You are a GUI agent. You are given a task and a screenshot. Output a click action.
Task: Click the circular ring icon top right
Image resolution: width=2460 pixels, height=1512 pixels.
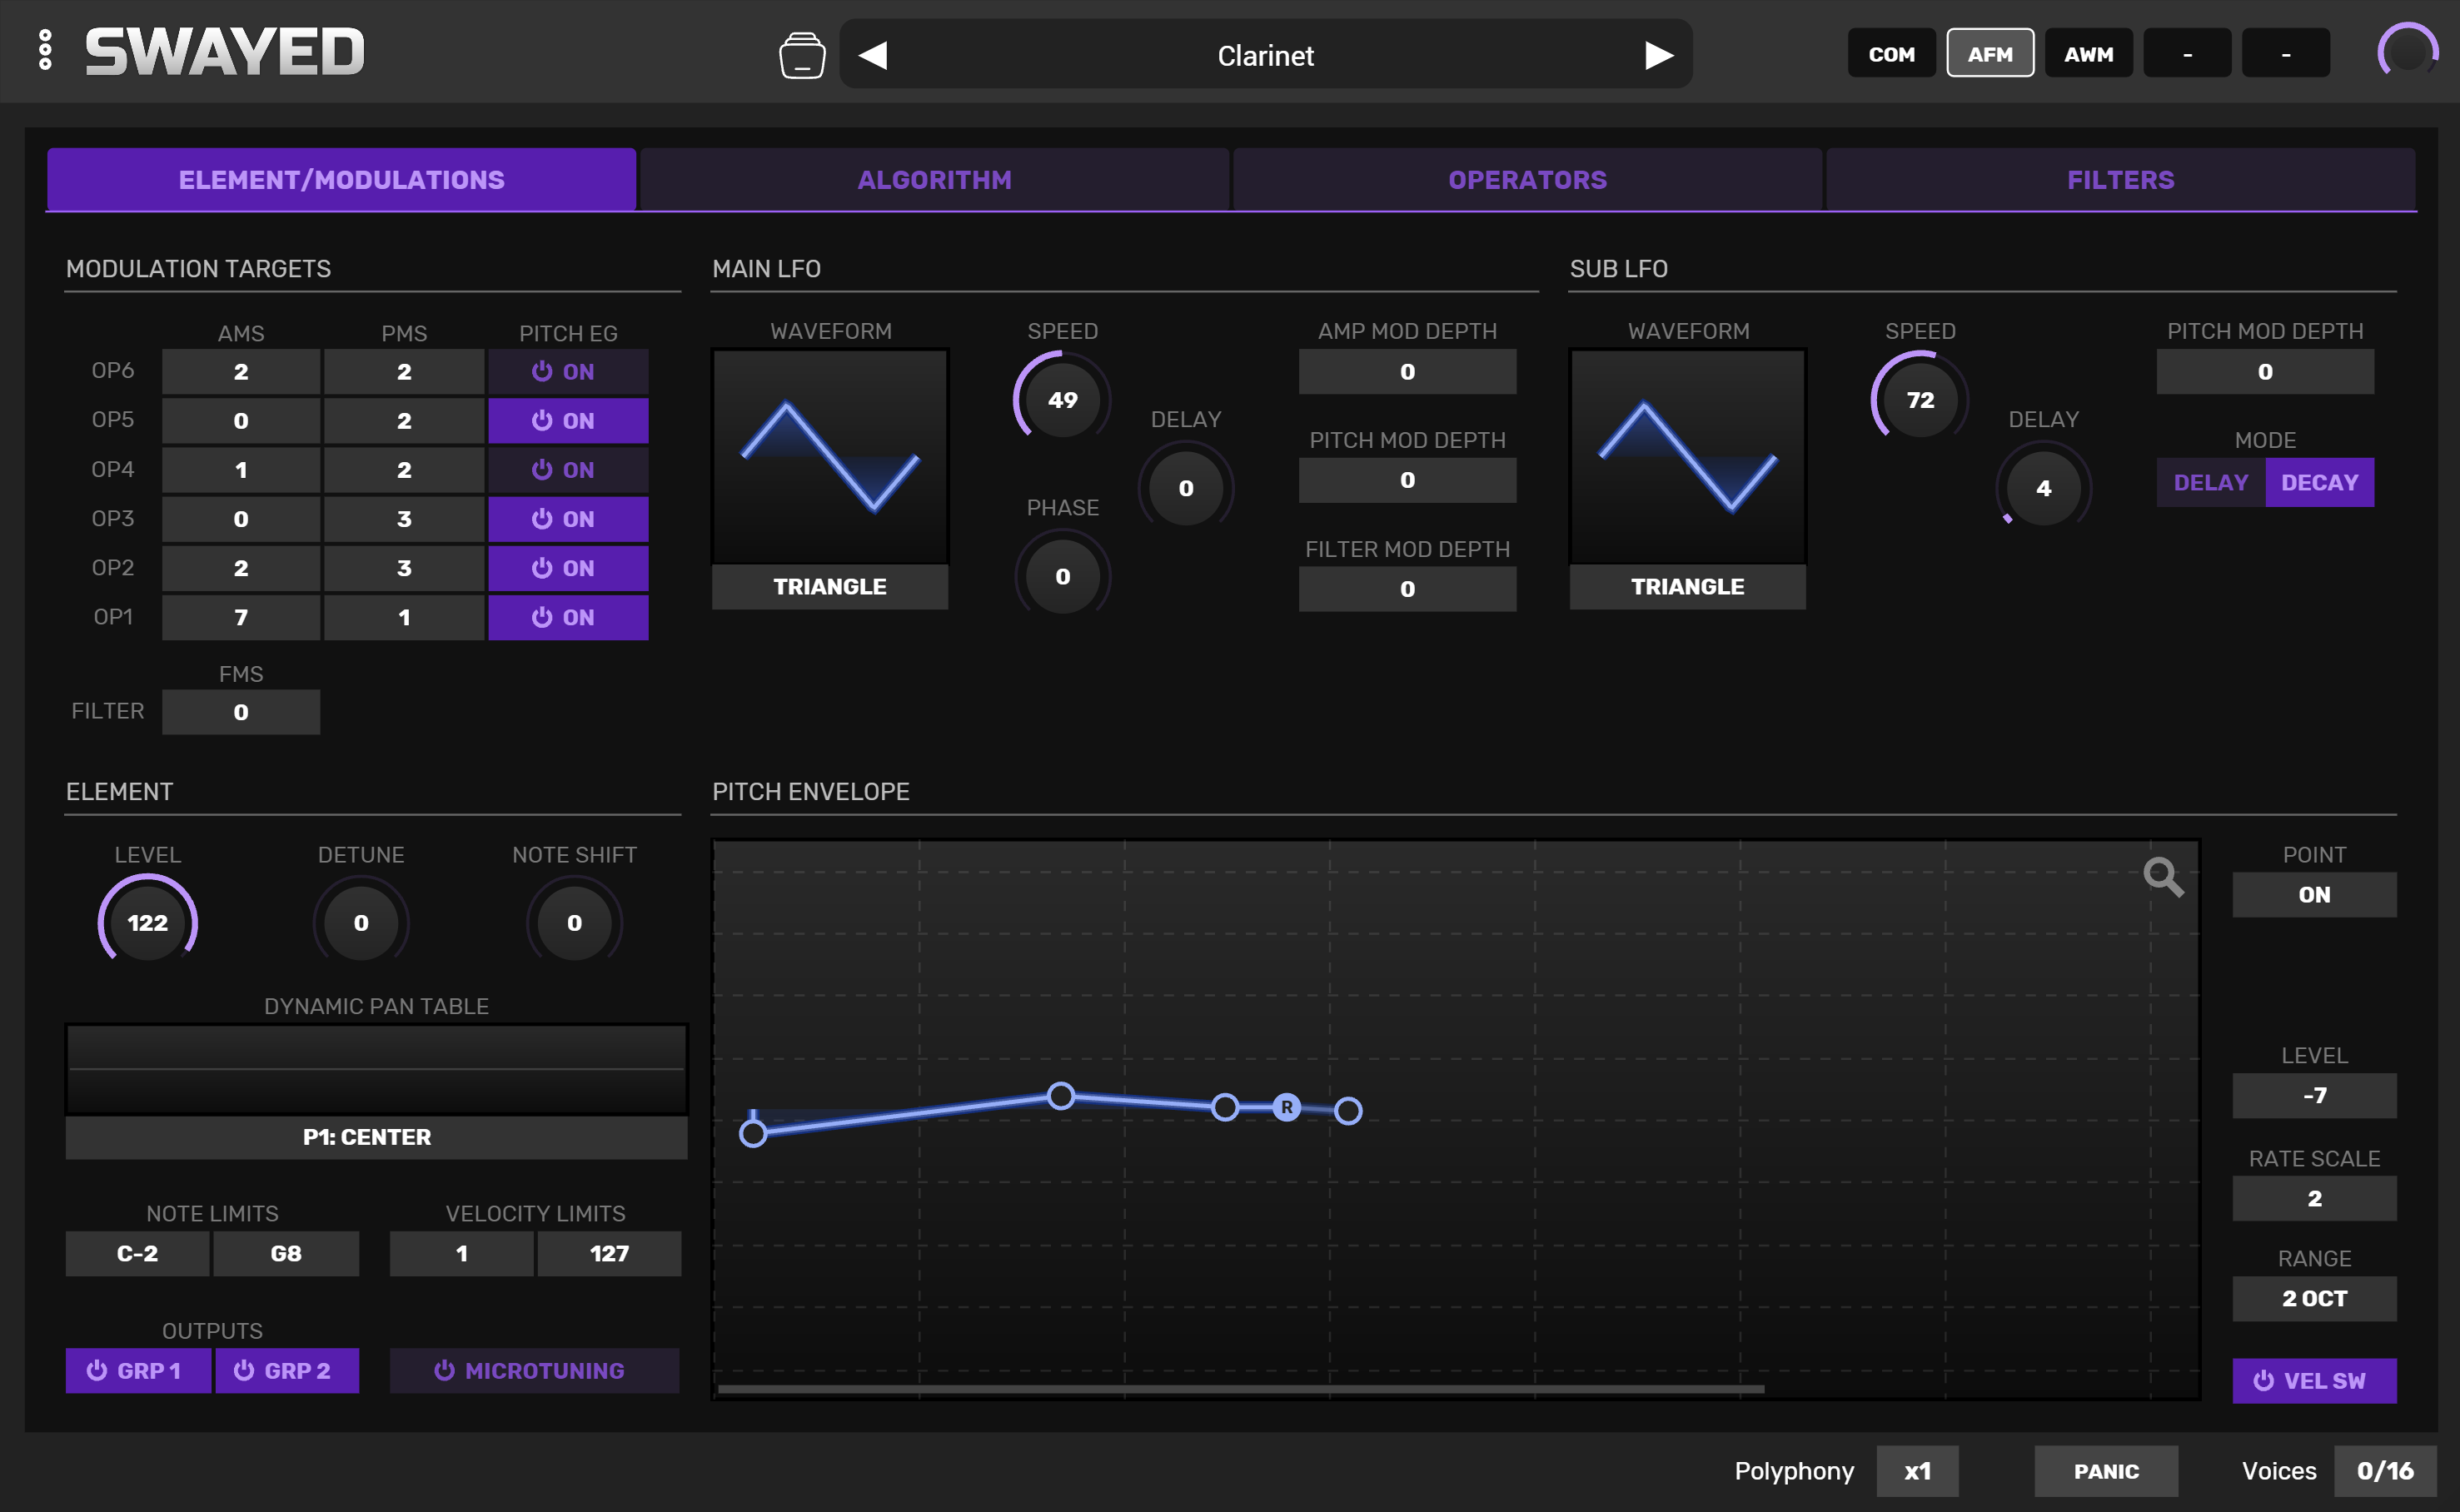tap(2406, 51)
